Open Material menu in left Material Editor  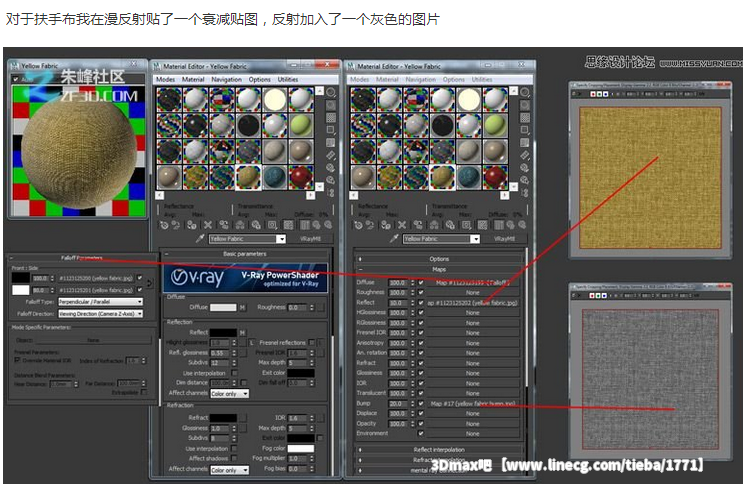(193, 79)
